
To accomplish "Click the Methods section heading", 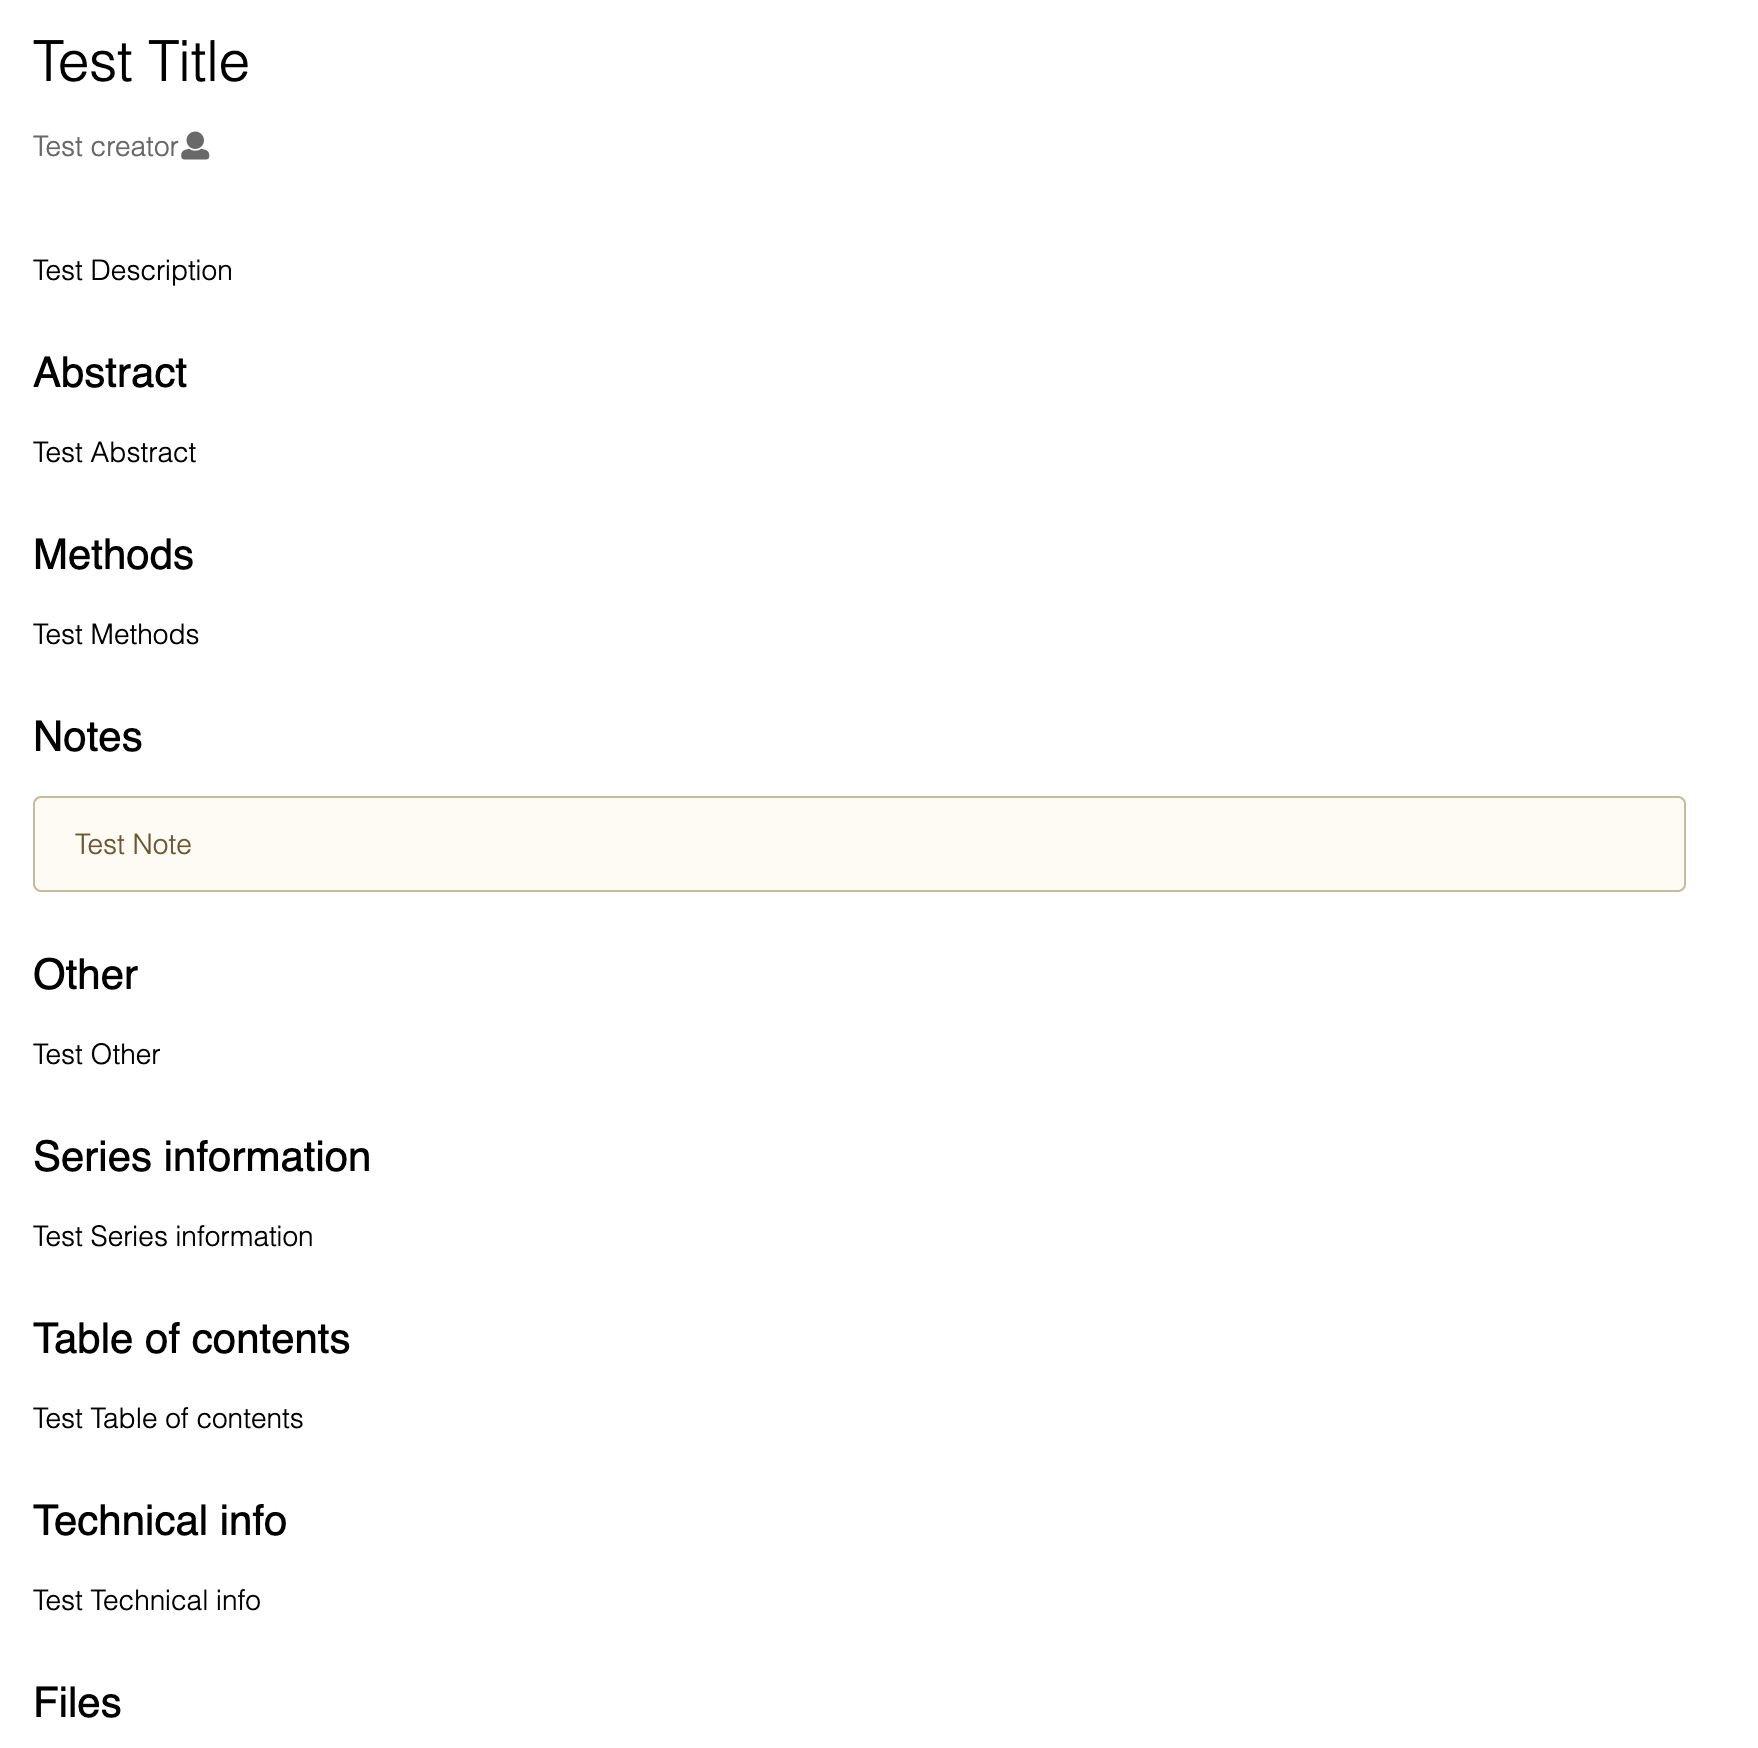I will point(113,555).
